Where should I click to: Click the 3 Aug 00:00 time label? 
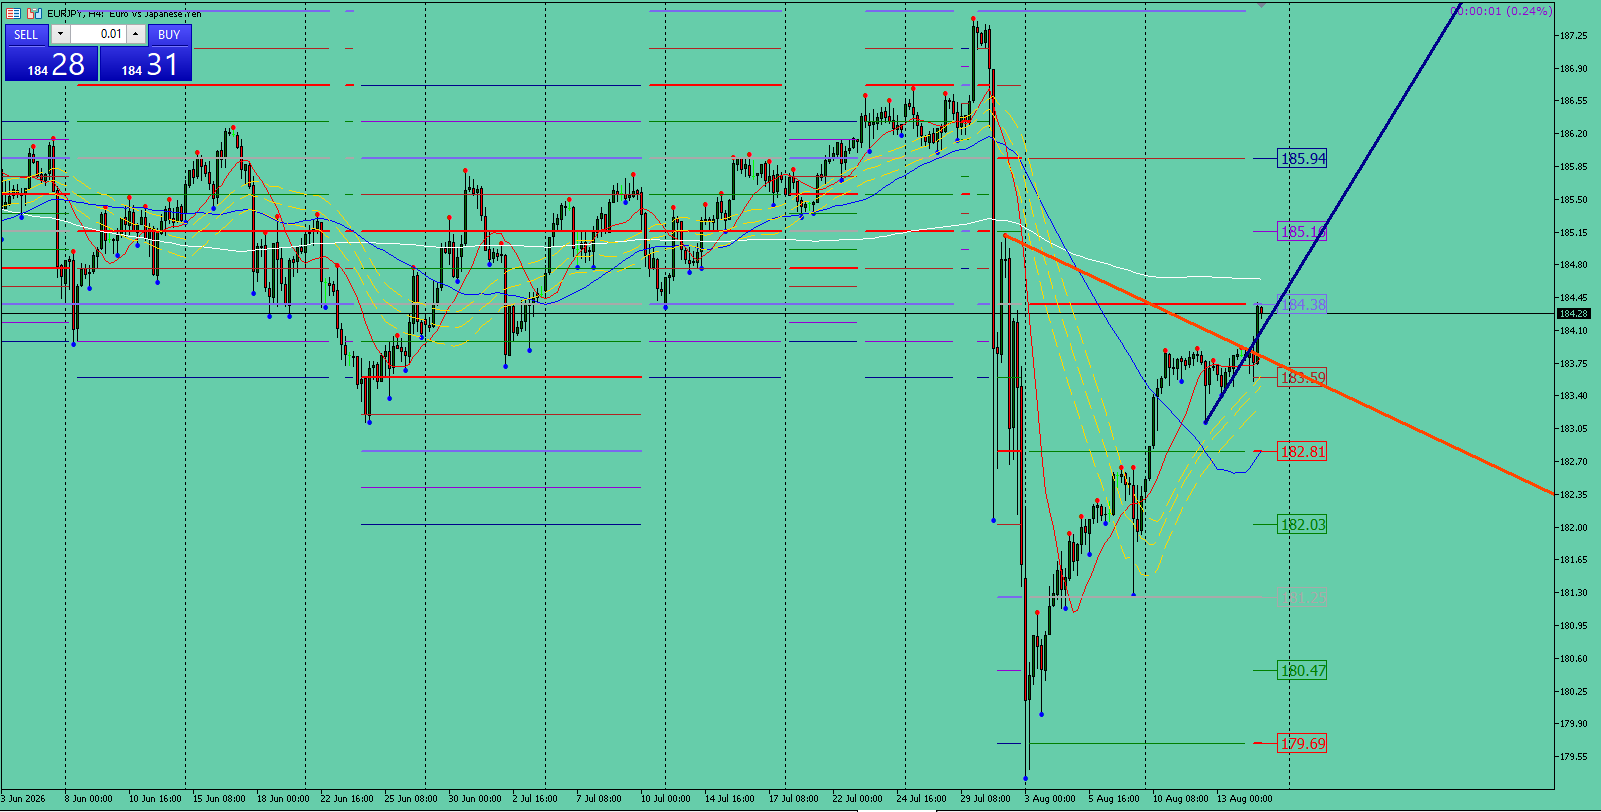point(1050,799)
